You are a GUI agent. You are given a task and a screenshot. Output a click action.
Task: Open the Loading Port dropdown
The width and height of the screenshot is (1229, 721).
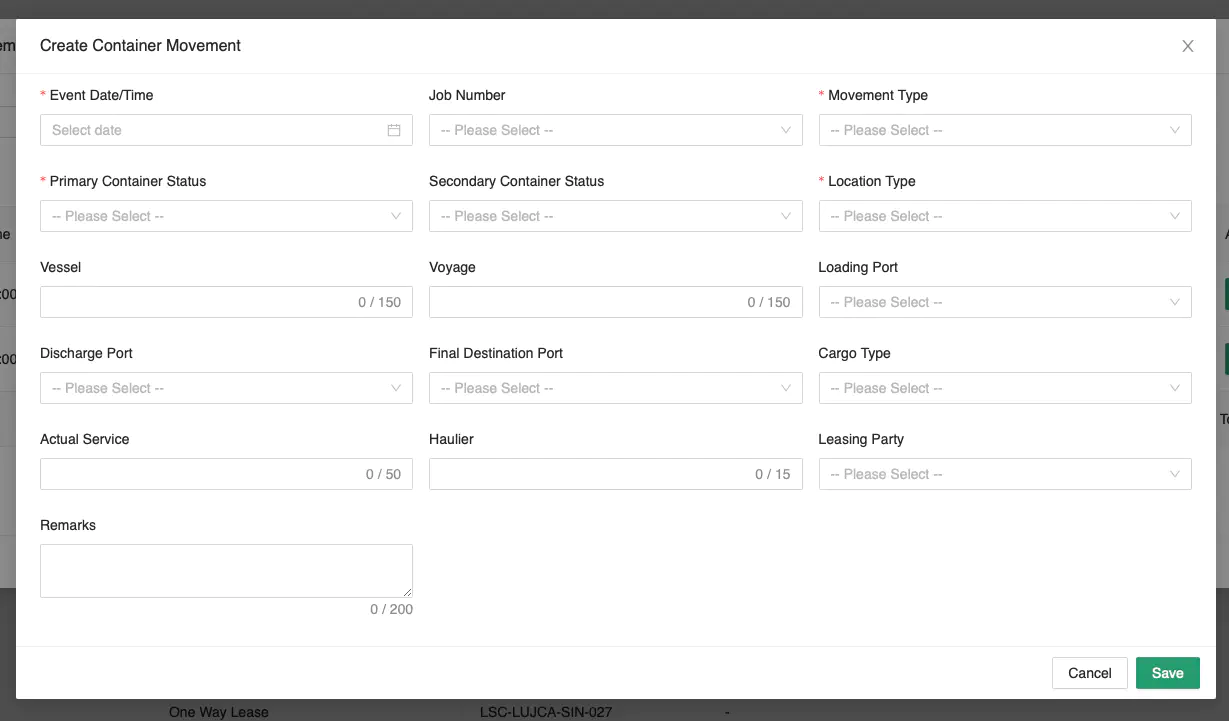pyautogui.click(x=1004, y=302)
